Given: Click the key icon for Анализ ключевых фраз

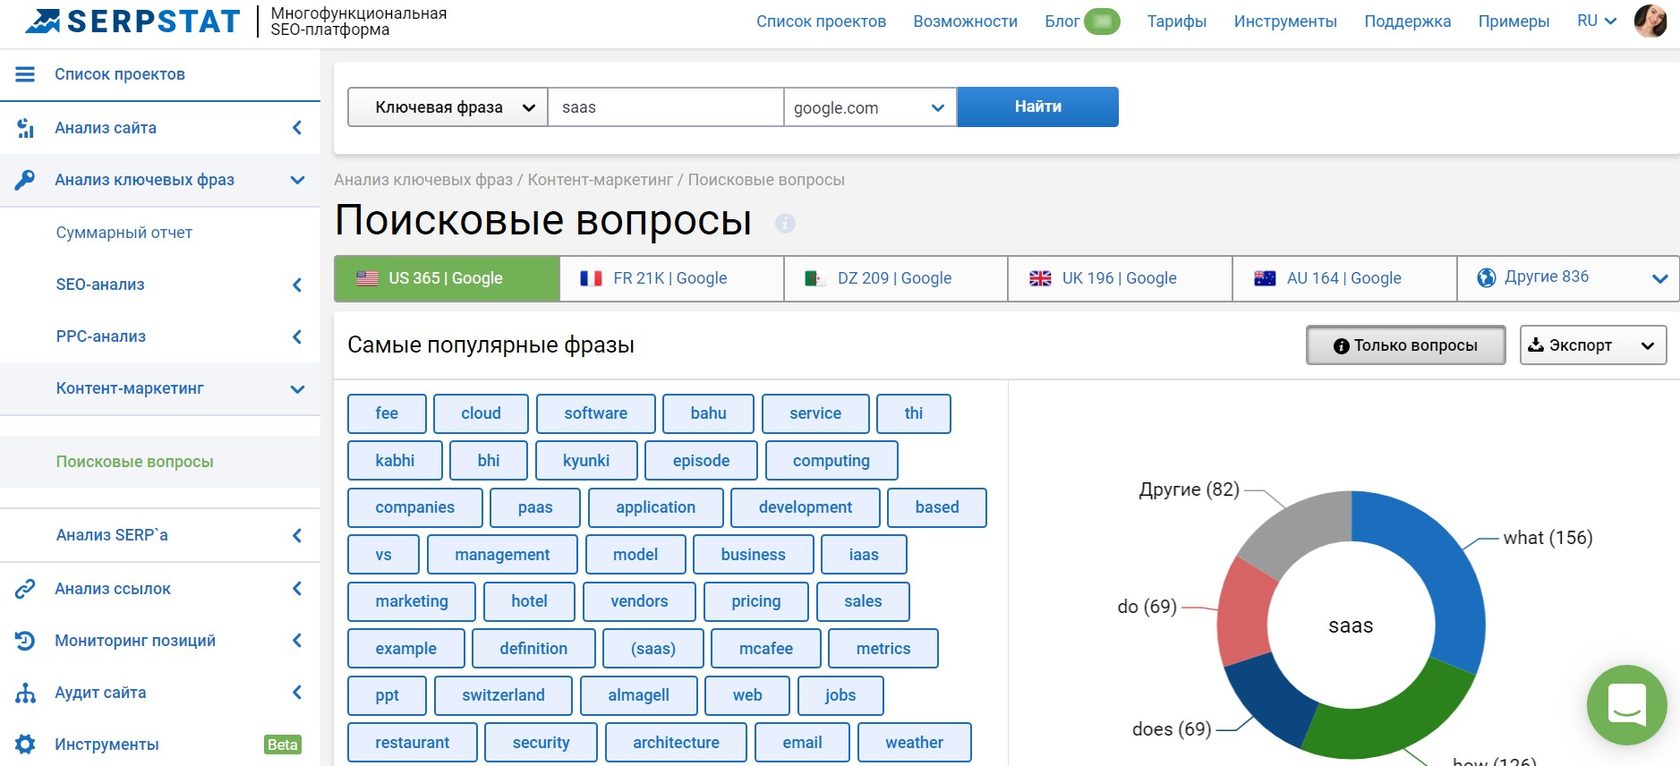Looking at the screenshot, I should [25, 180].
